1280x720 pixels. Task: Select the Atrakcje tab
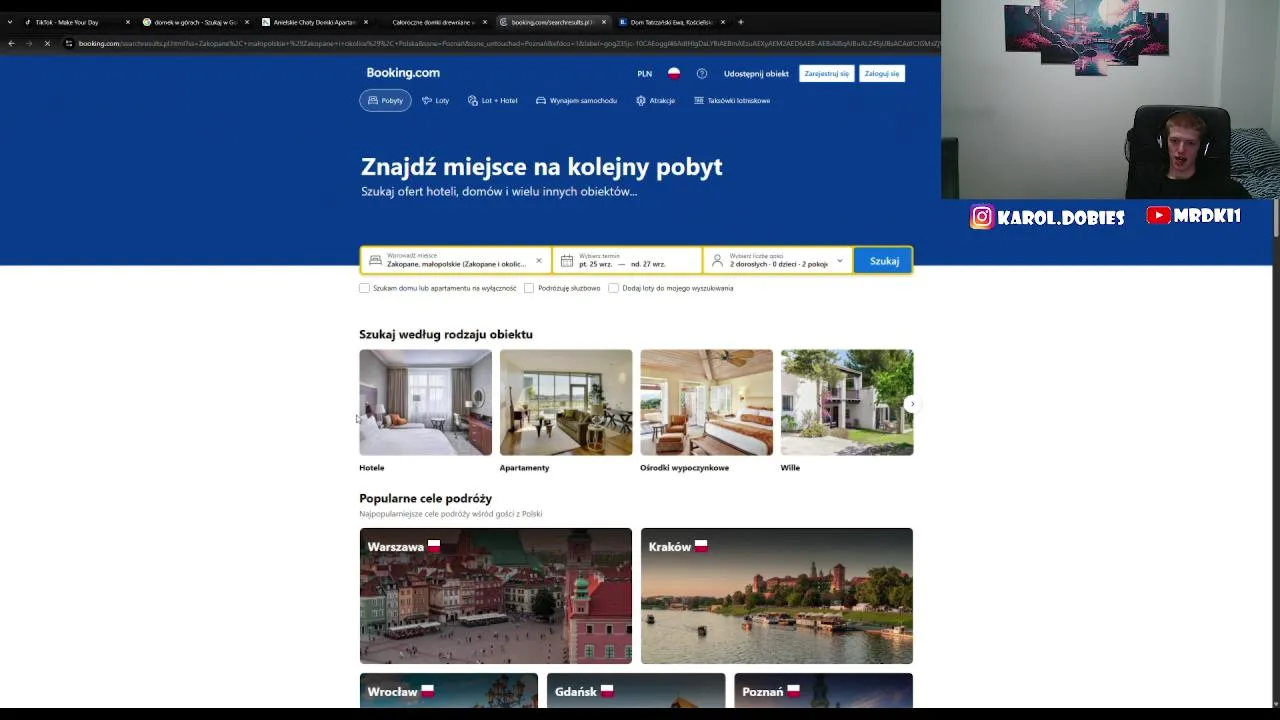pyautogui.click(x=655, y=101)
